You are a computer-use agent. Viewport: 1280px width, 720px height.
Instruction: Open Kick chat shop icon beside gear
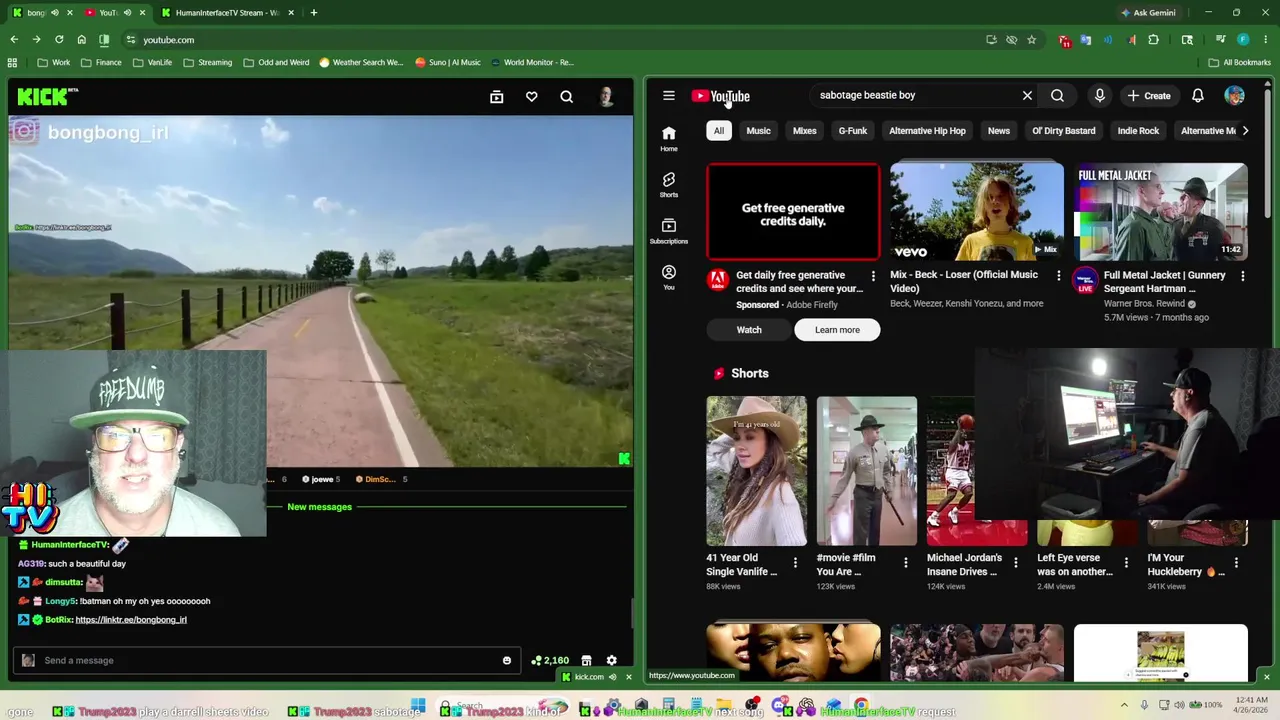point(586,660)
